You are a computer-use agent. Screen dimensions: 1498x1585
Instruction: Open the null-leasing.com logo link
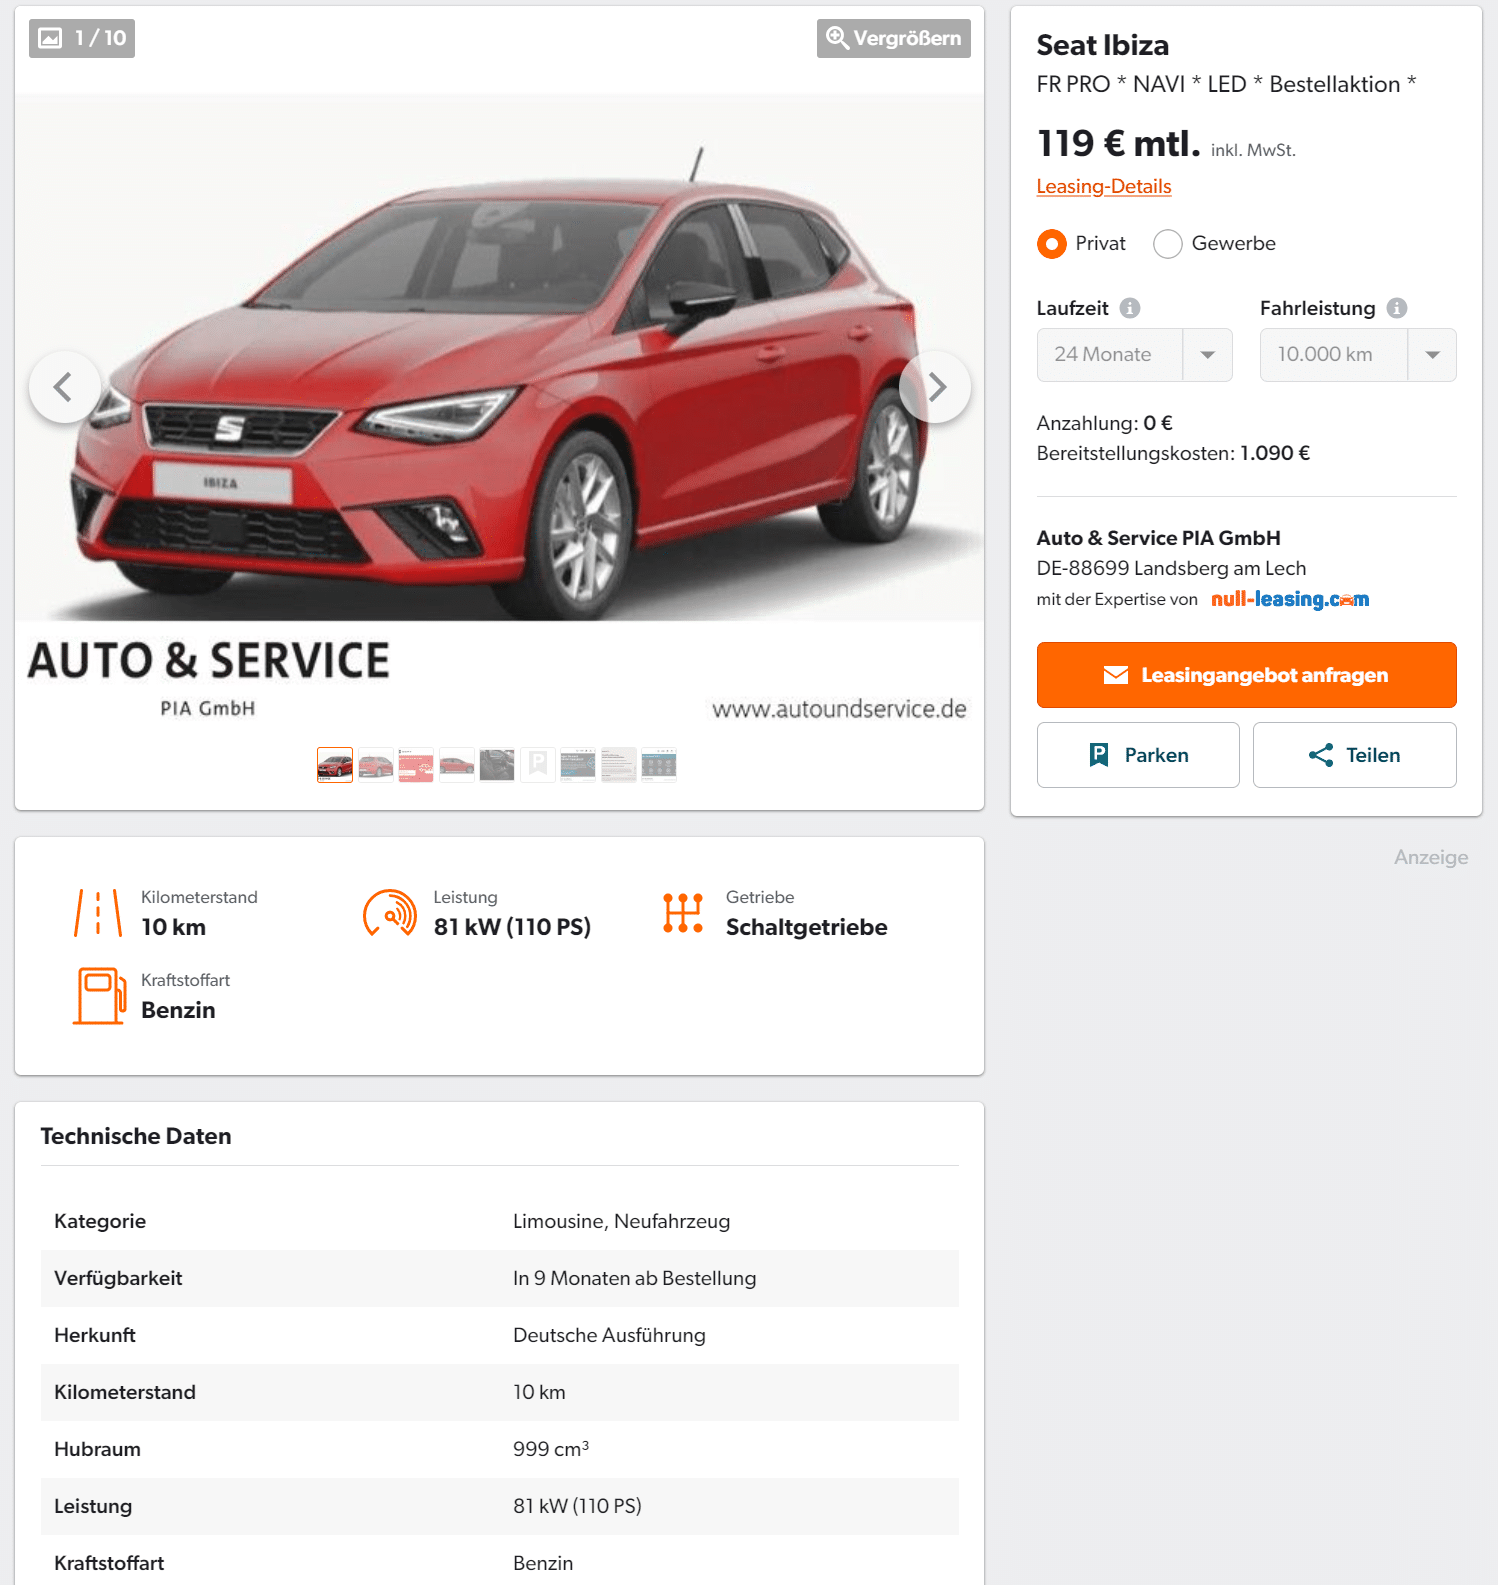(x=1290, y=599)
